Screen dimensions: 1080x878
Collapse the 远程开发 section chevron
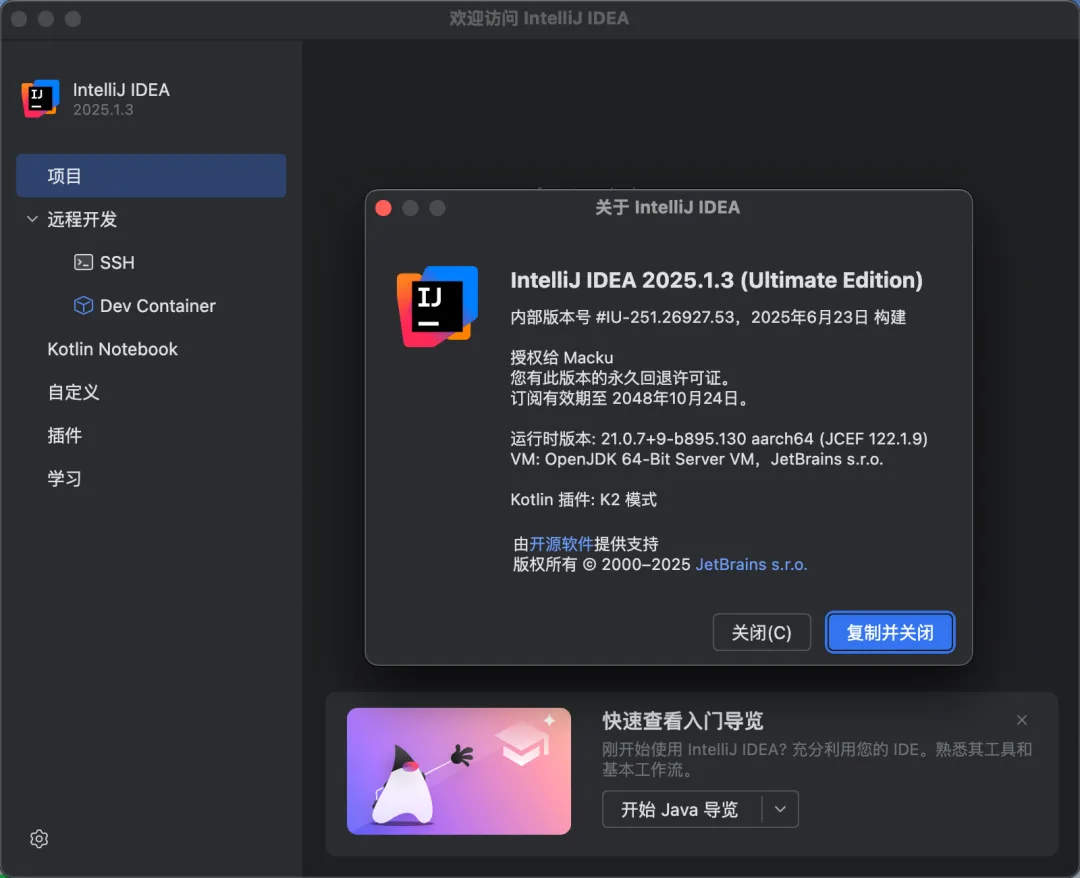click(x=32, y=219)
